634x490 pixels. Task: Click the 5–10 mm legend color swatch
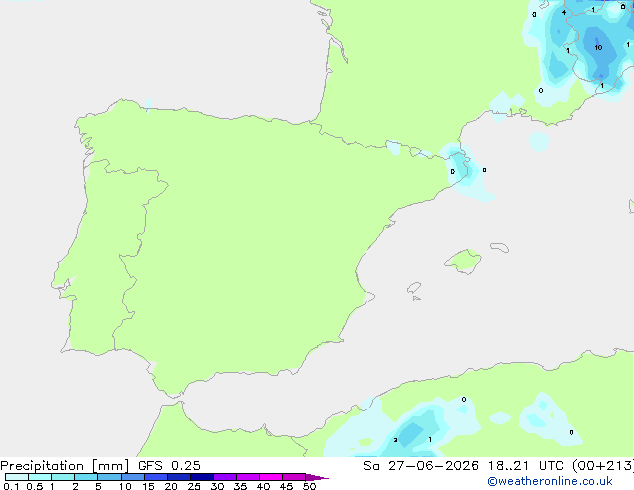(x=109, y=477)
